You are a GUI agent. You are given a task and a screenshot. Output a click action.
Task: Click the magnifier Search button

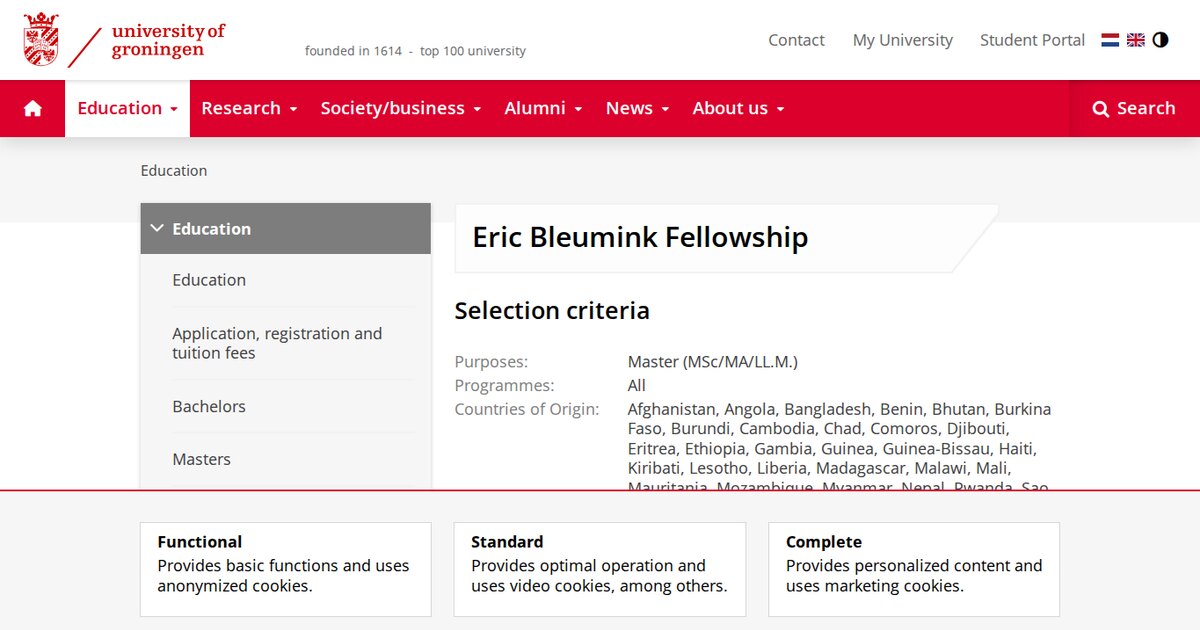pyautogui.click(x=1134, y=108)
